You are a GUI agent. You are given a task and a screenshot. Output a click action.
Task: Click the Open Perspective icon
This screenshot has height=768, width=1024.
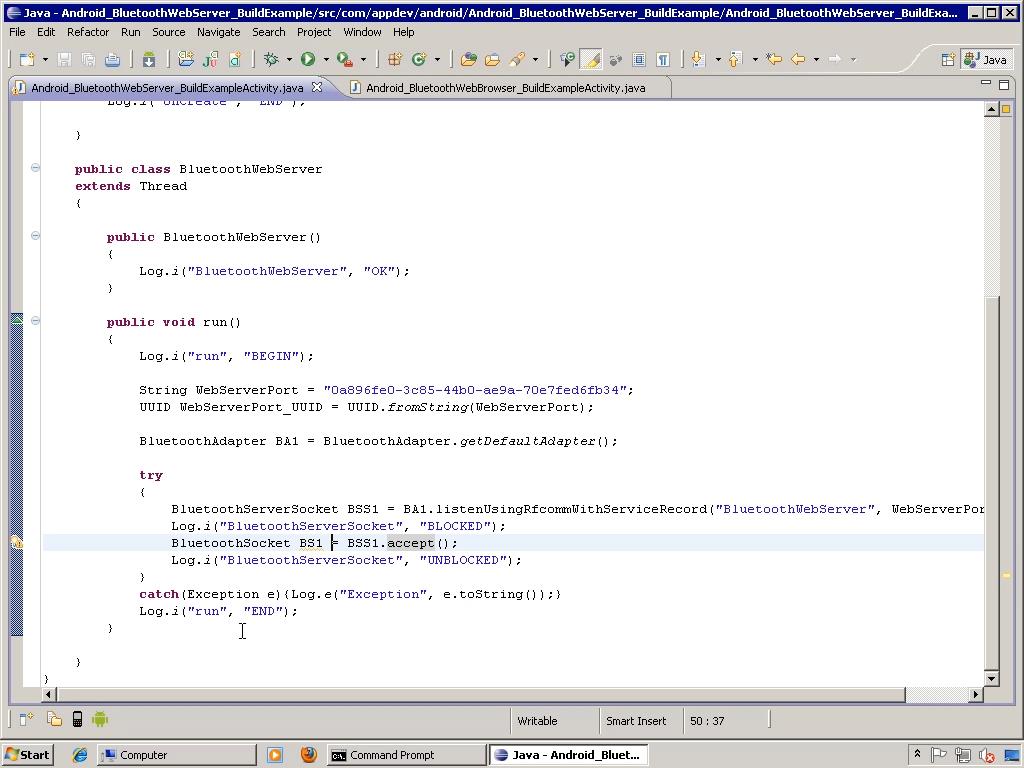coord(948,59)
